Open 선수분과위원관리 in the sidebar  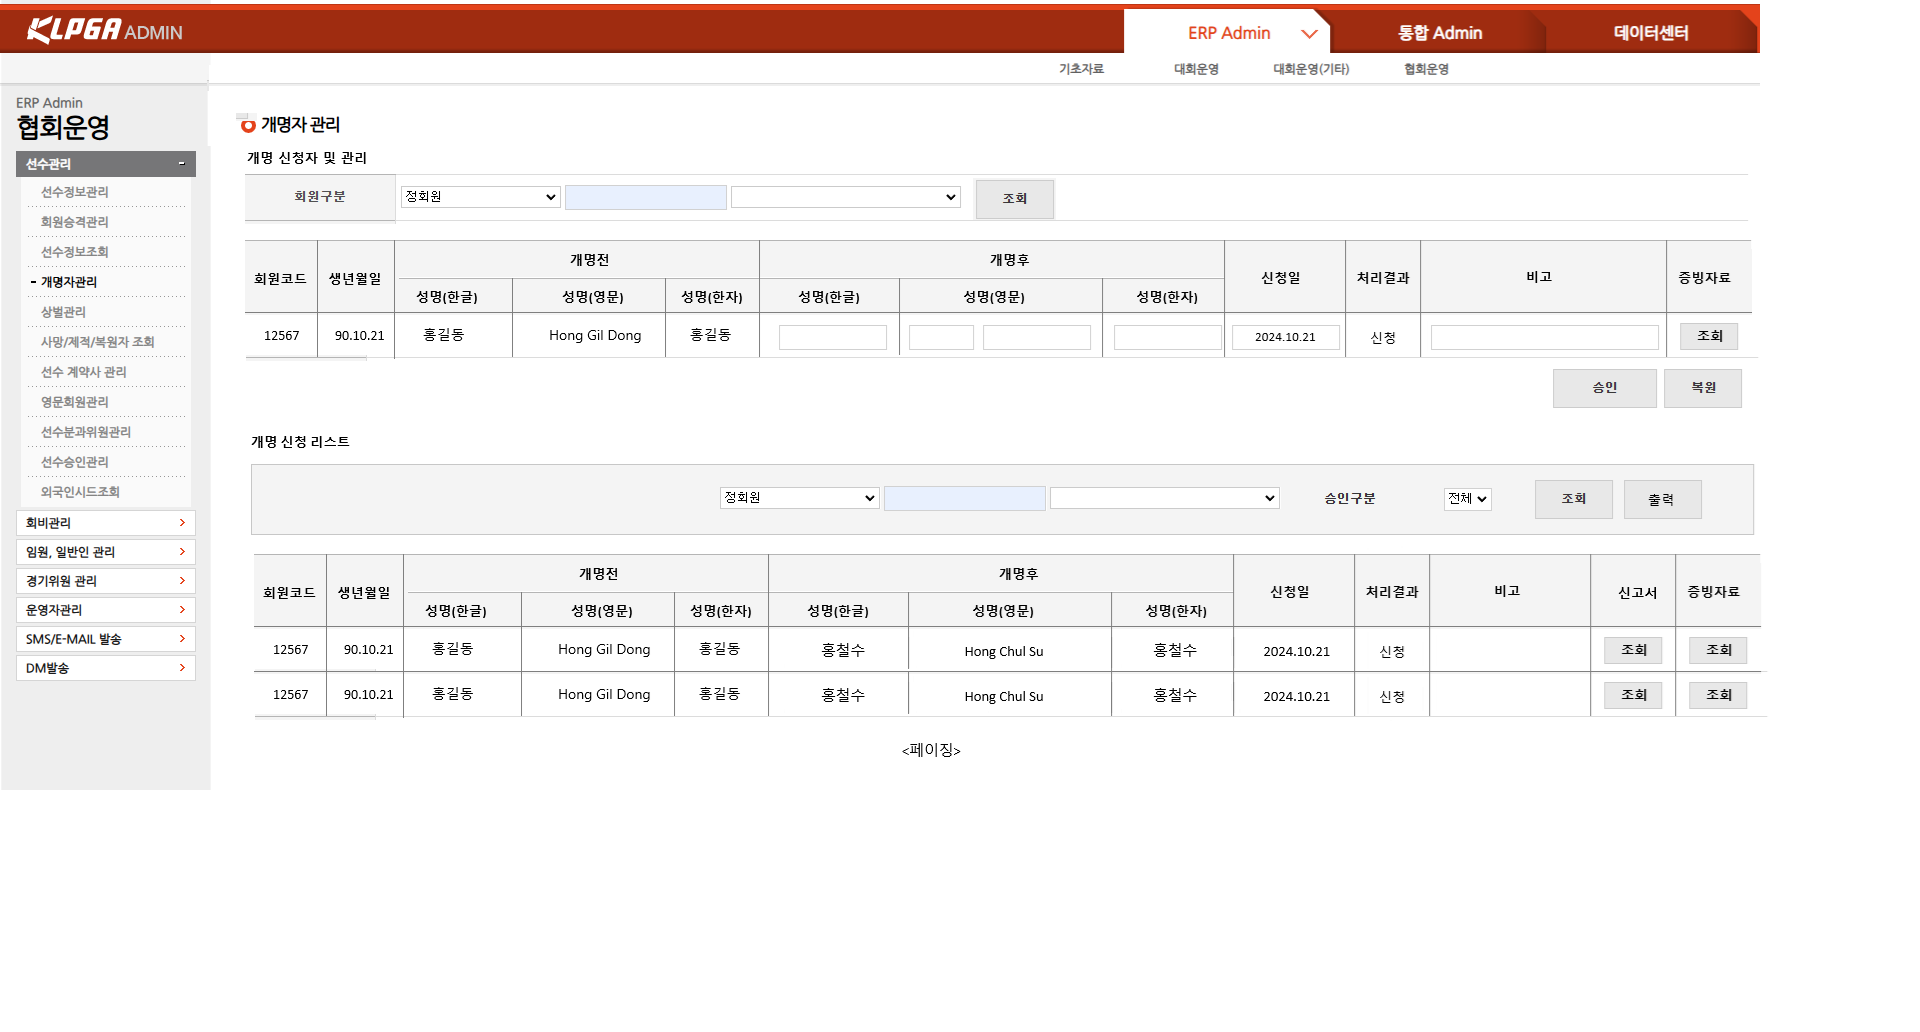[86, 432]
